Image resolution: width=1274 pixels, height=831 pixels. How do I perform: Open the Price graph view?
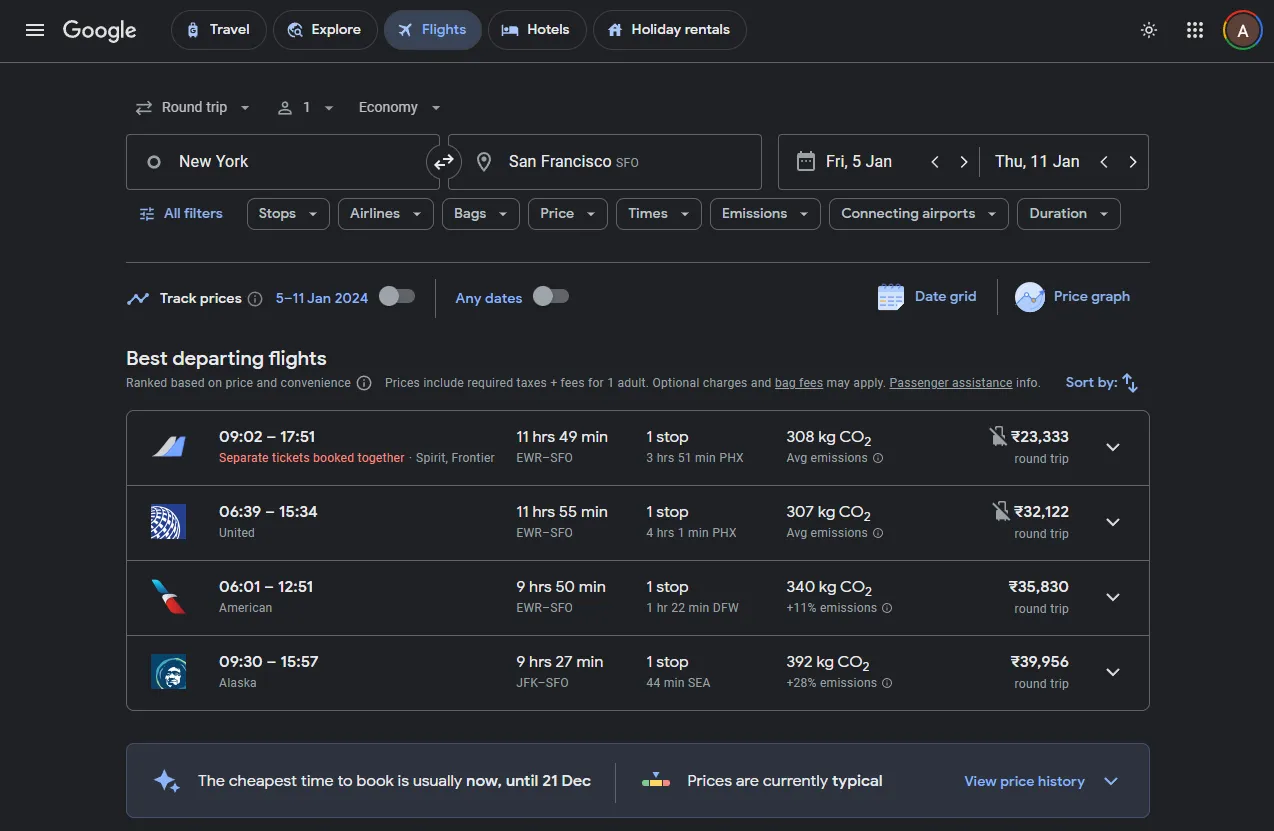click(1073, 297)
